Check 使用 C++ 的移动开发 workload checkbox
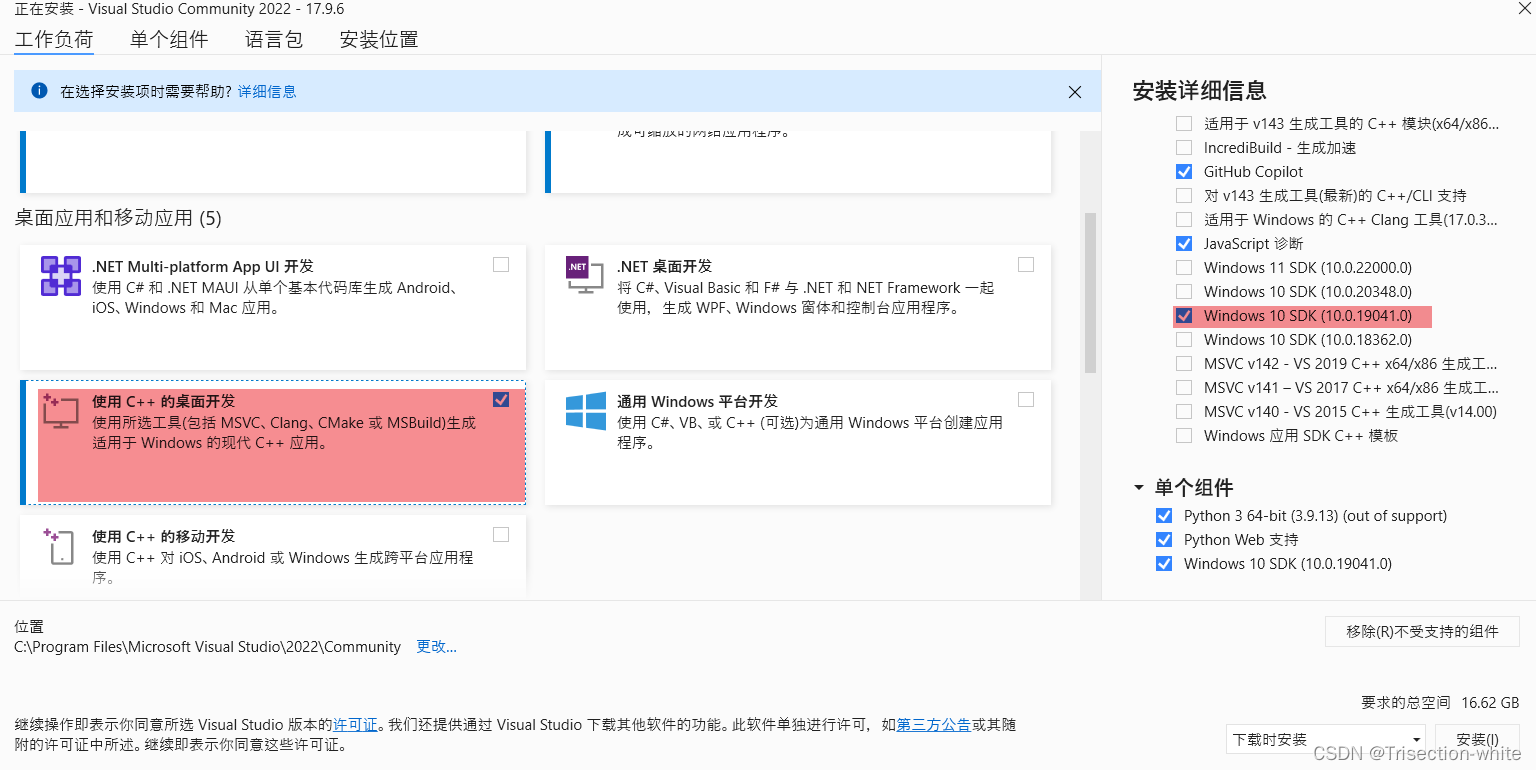1536x770 pixels. [501, 534]
